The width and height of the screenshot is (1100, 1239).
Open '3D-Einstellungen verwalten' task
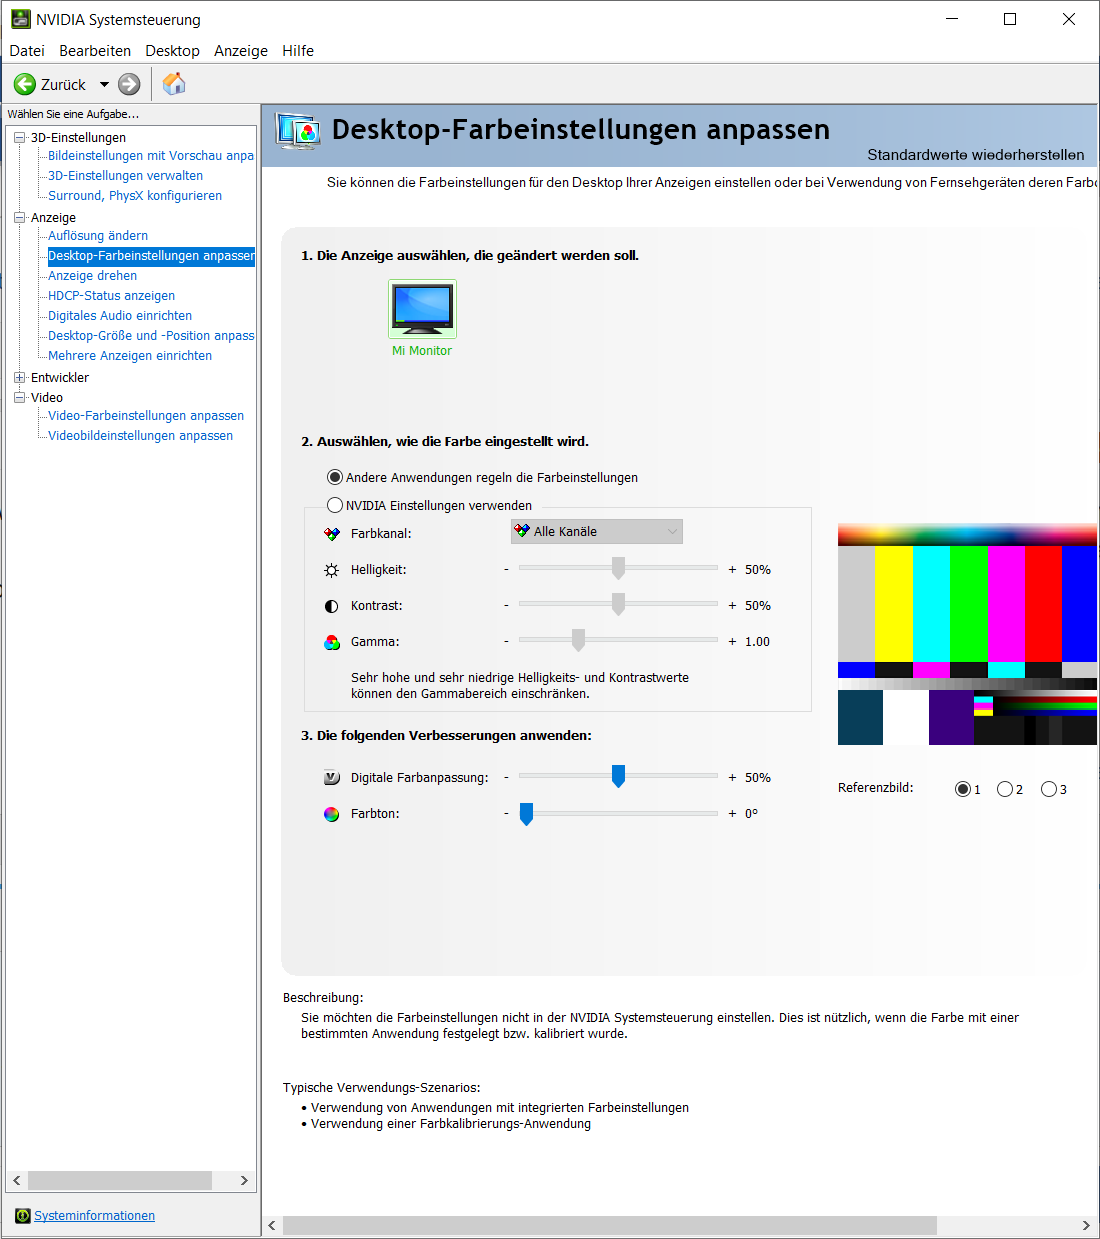click(126, 176)
